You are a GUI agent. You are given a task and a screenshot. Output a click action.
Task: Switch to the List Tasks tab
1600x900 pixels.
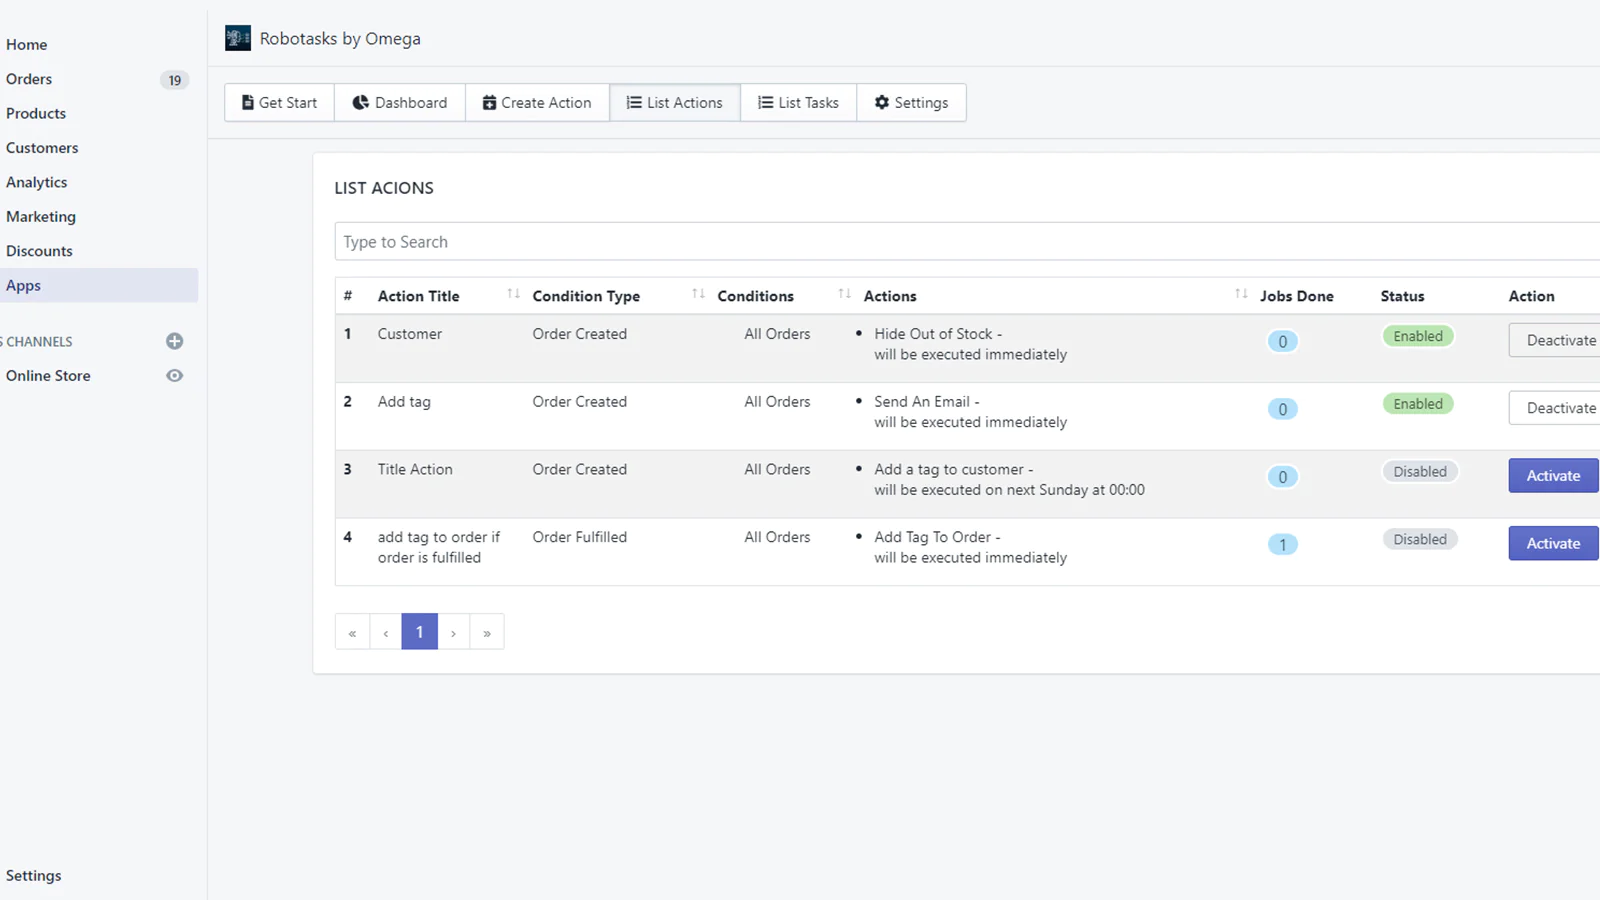click(798, 102)
